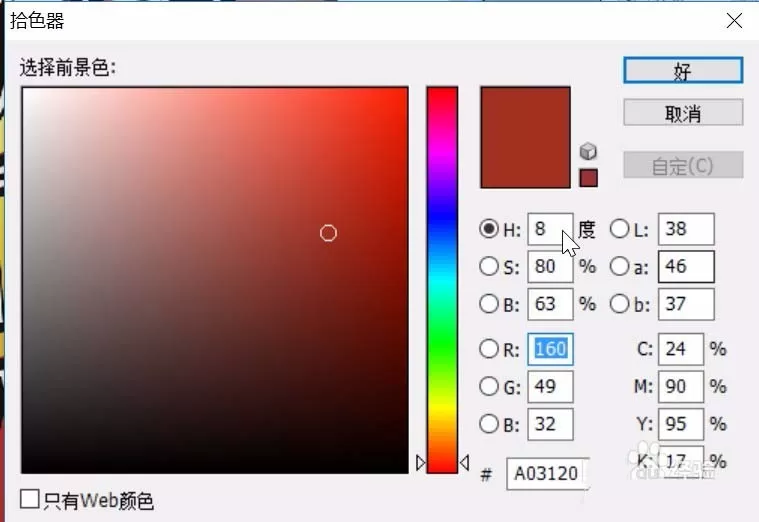Click the large new color preview swatch

525,138
